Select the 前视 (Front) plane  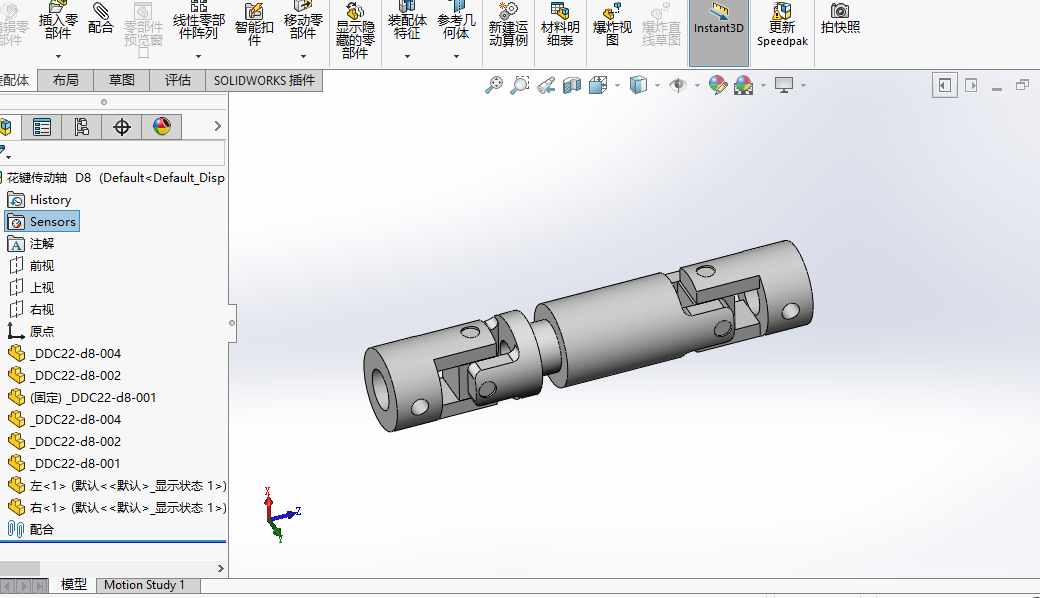point(31,265)
